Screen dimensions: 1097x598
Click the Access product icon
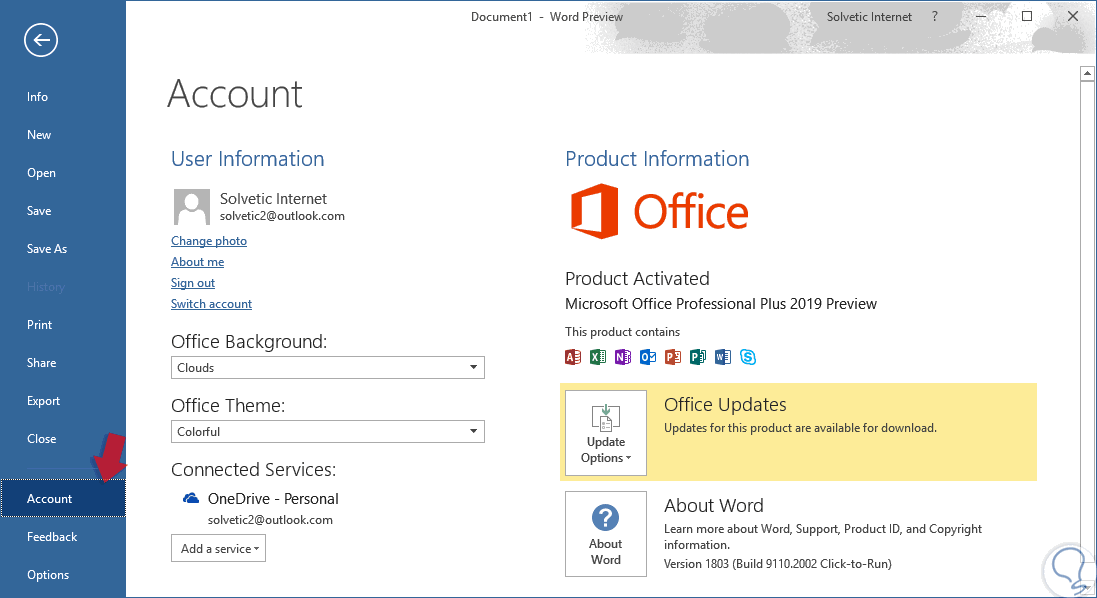[573, 357]
